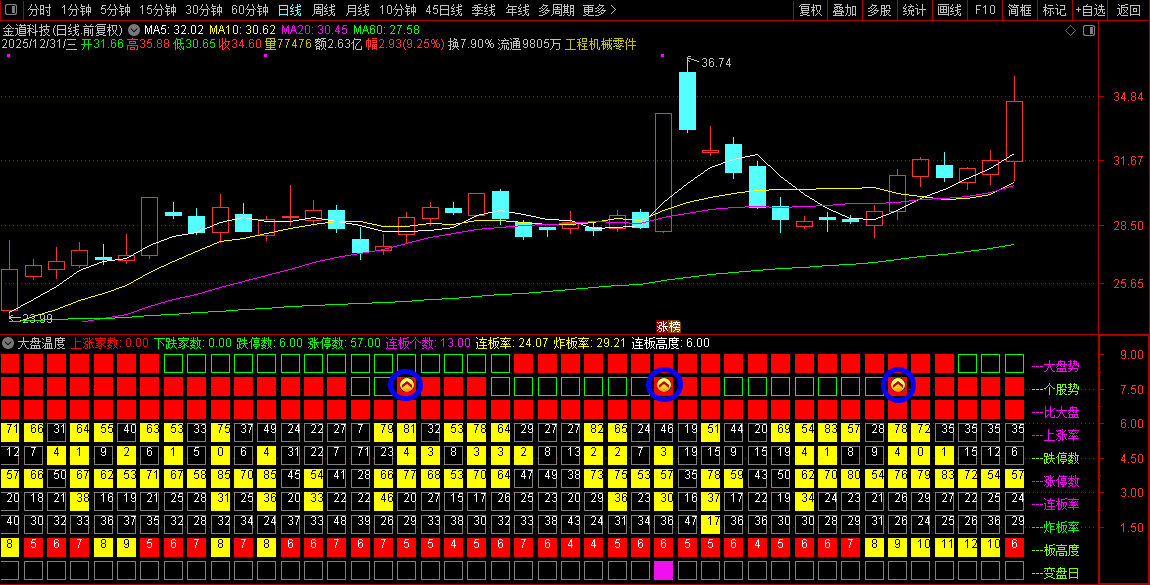Click the ---比大盘 row label
The width and height of the screenshot is (1150, 585).
tap(1055, 412)
